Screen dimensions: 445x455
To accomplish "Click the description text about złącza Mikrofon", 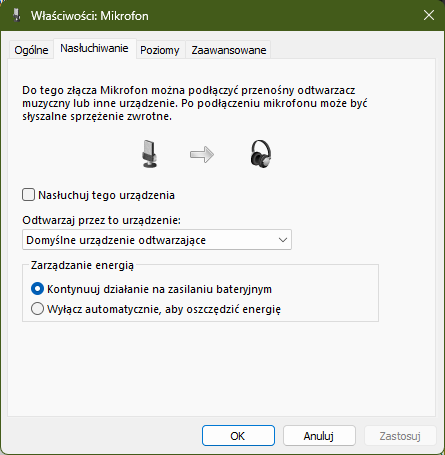I will (195, 103).
